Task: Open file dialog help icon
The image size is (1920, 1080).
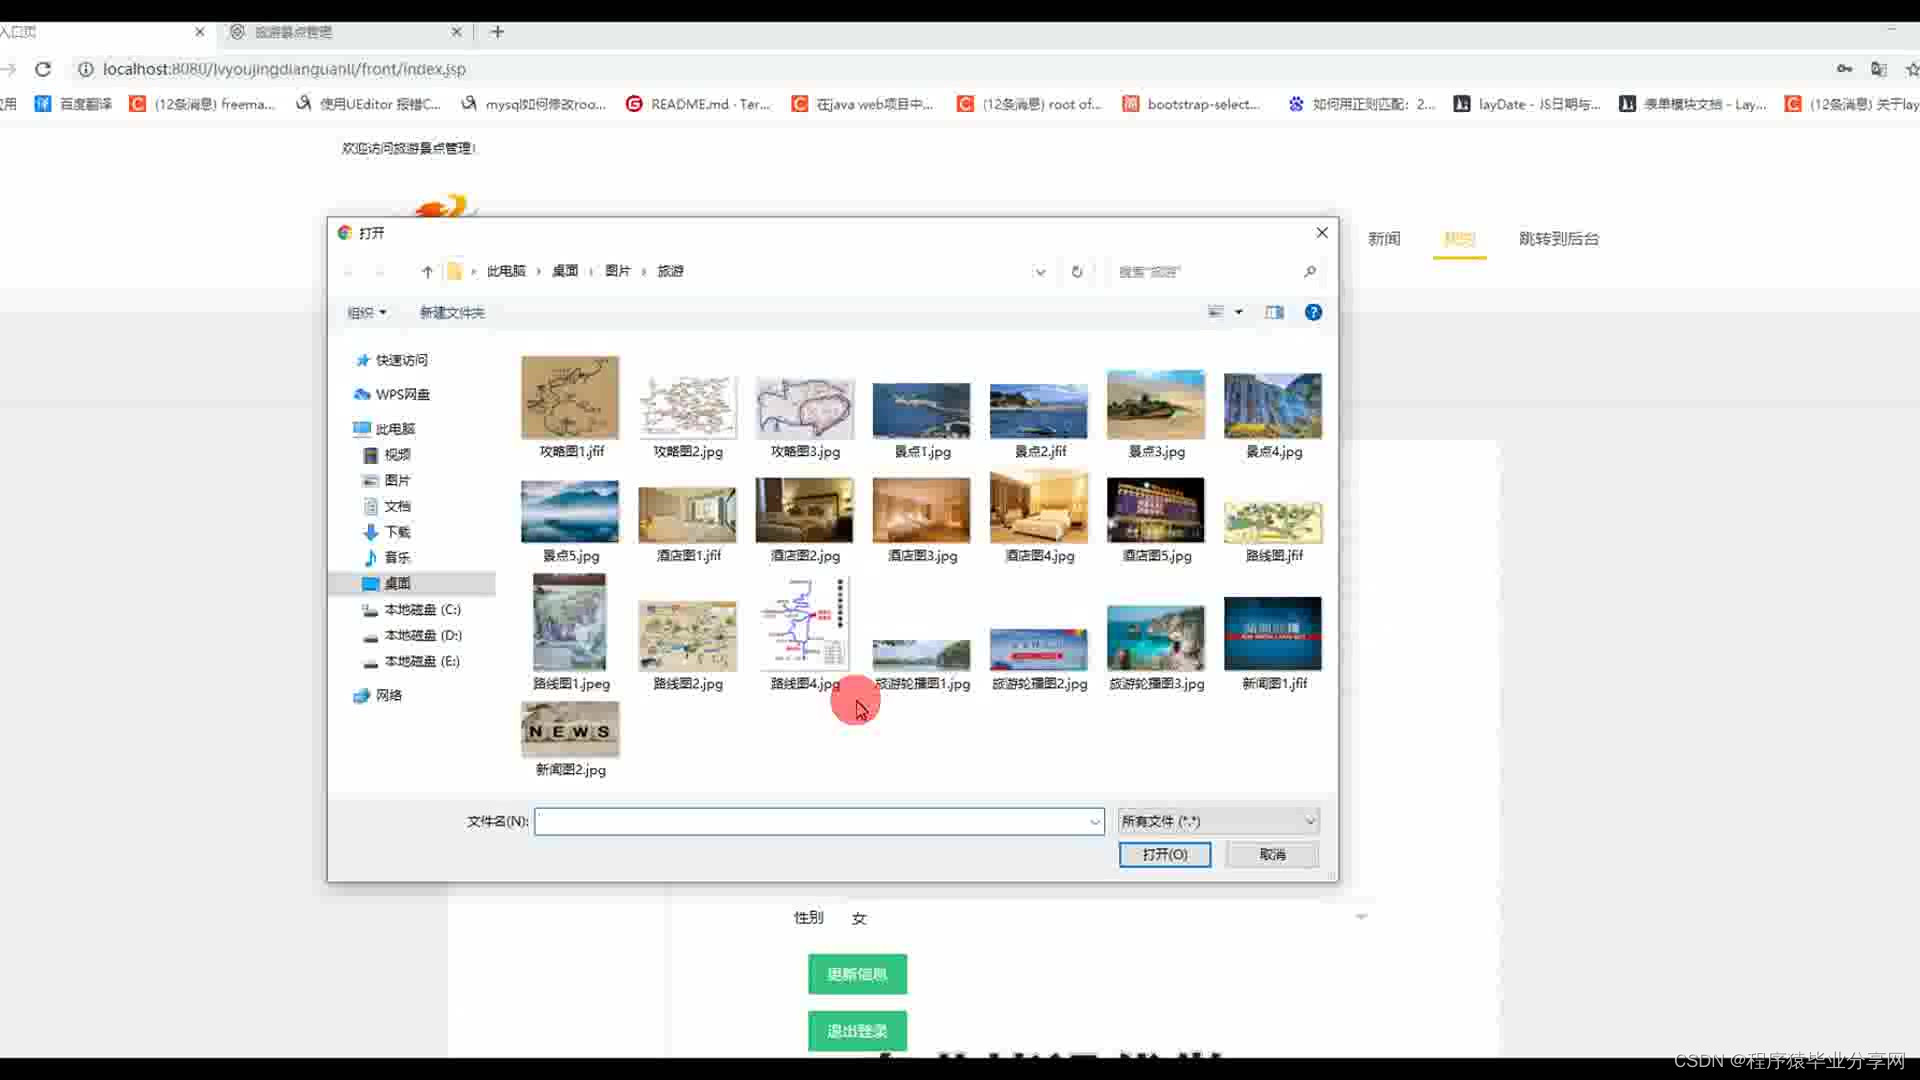Action: click(1313, 312)
